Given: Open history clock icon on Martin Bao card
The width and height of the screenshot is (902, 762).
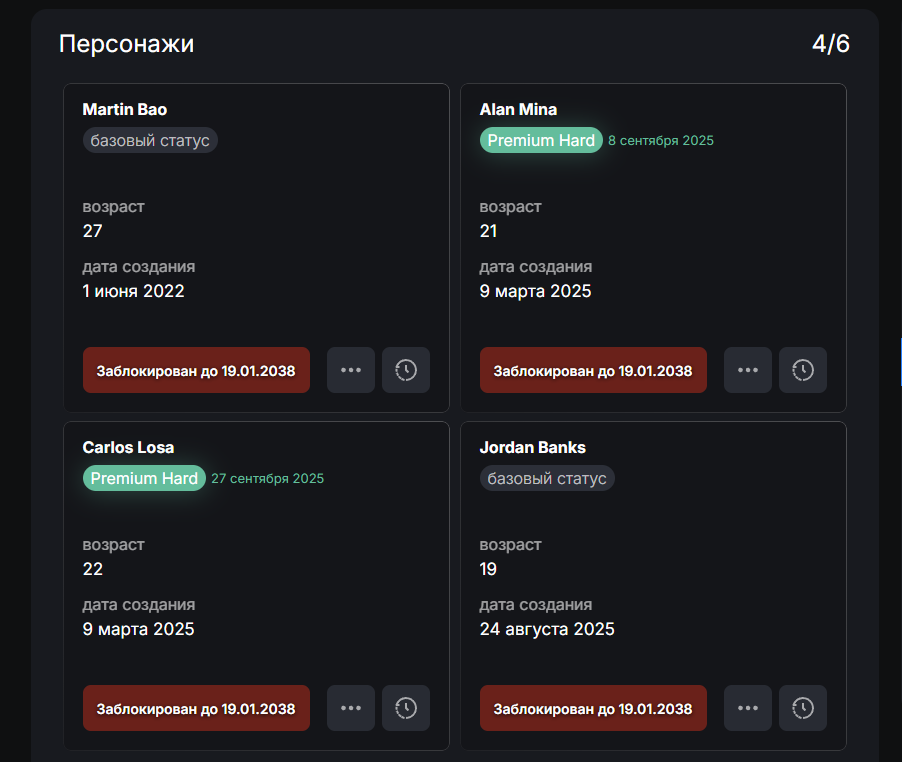Looking at the screenshot, I should click(405, 370).
